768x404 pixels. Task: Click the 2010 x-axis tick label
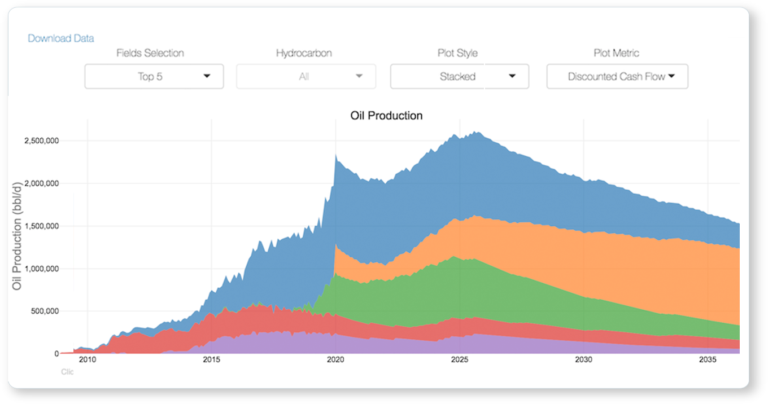click(x=87, y=360)
